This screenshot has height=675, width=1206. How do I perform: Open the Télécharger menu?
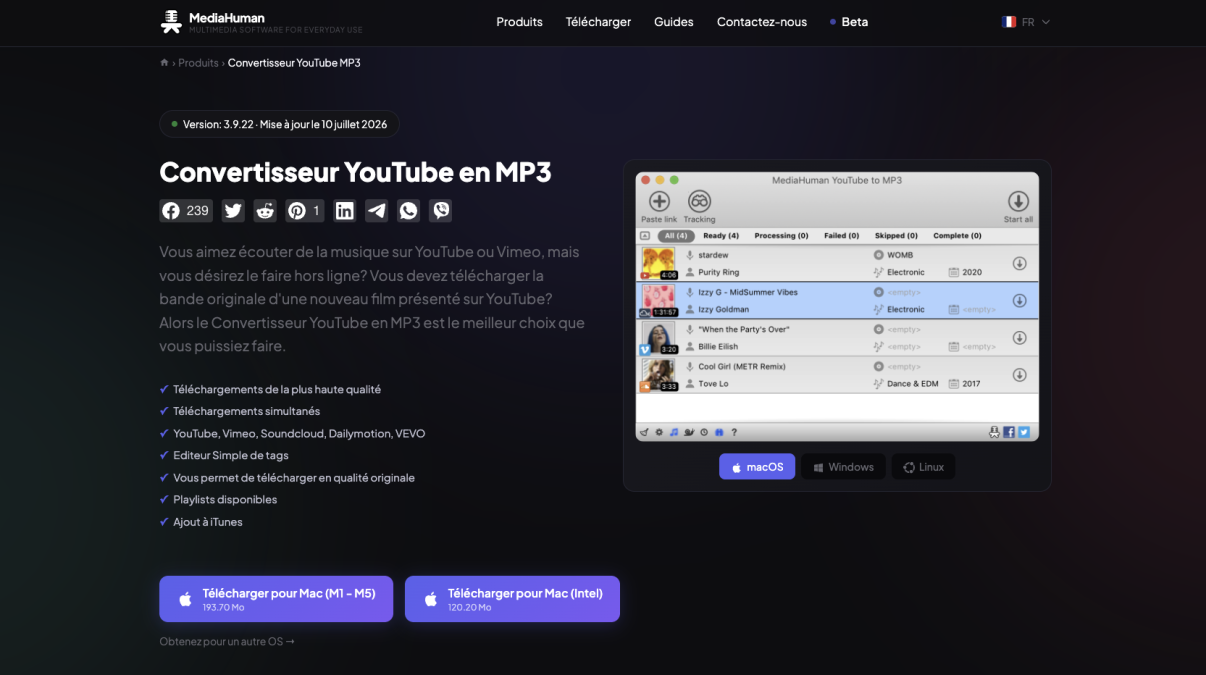(598, 22)
